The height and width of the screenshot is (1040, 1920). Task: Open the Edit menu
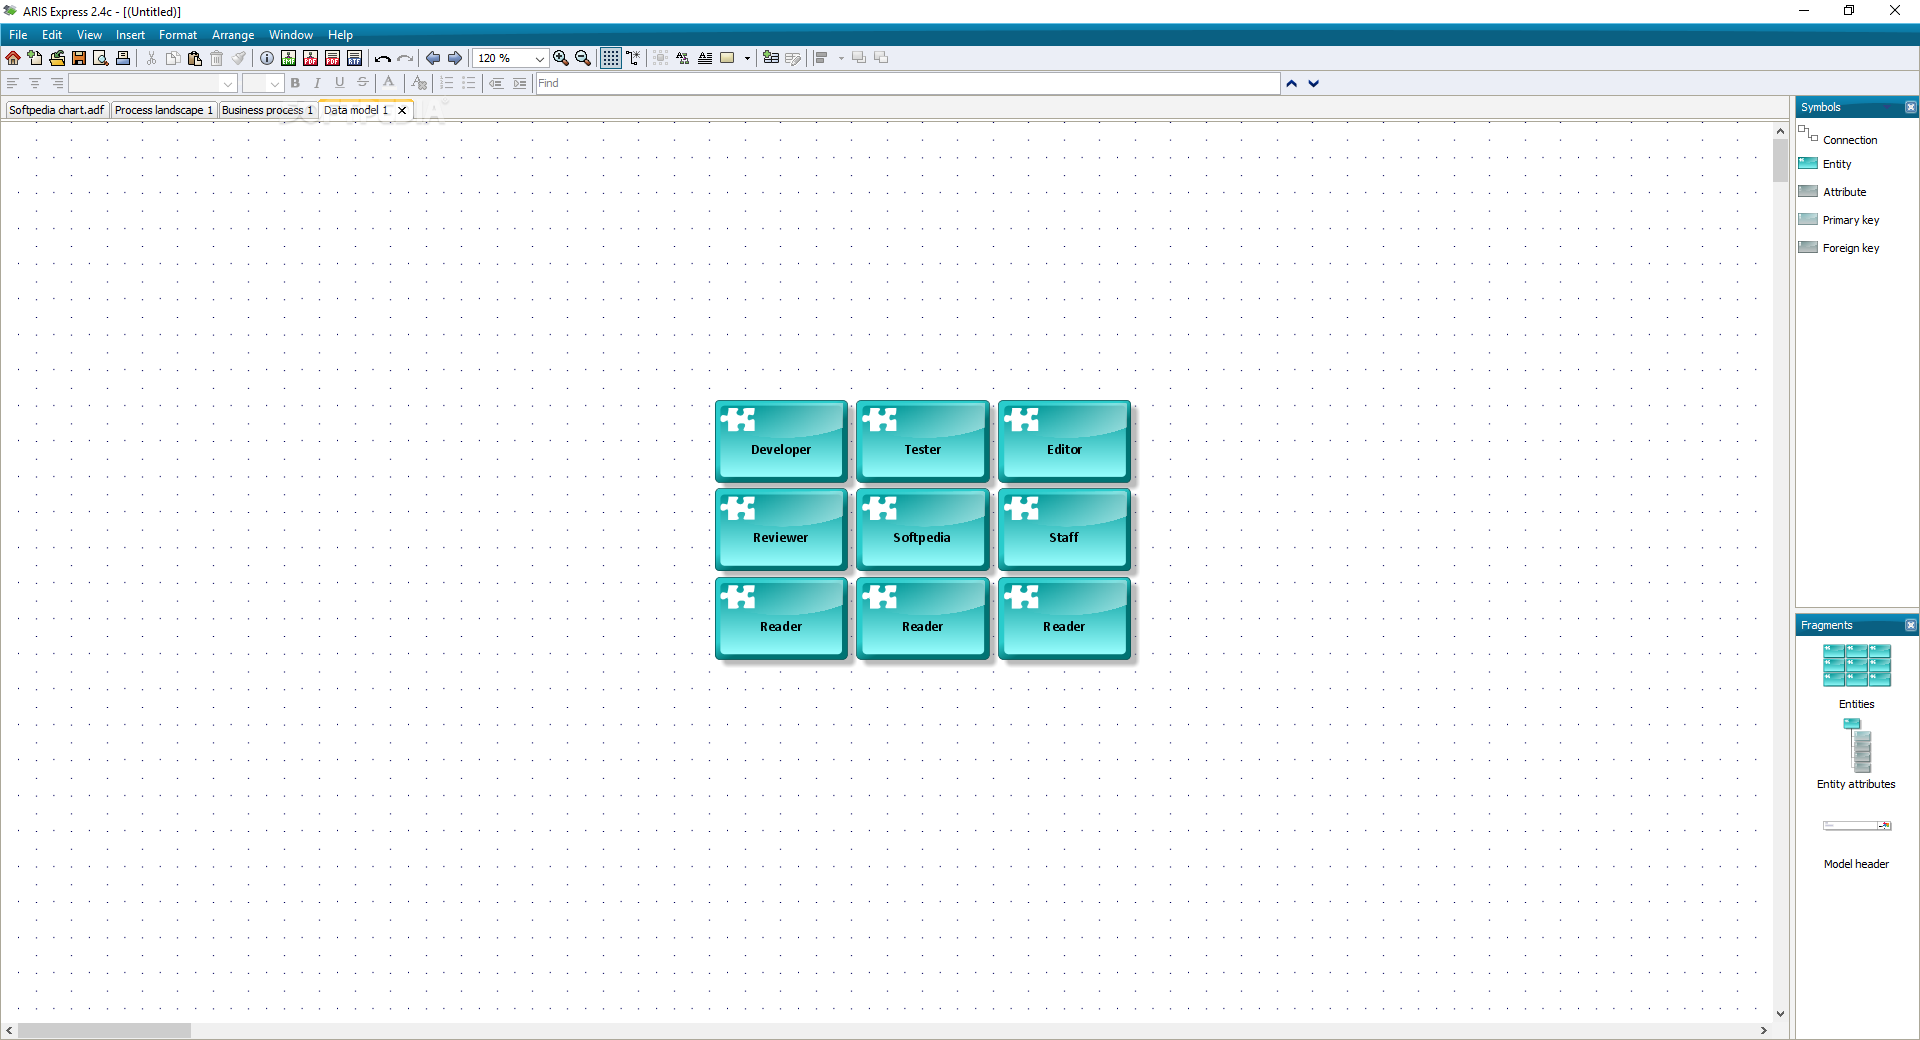[x=52, y=35]
